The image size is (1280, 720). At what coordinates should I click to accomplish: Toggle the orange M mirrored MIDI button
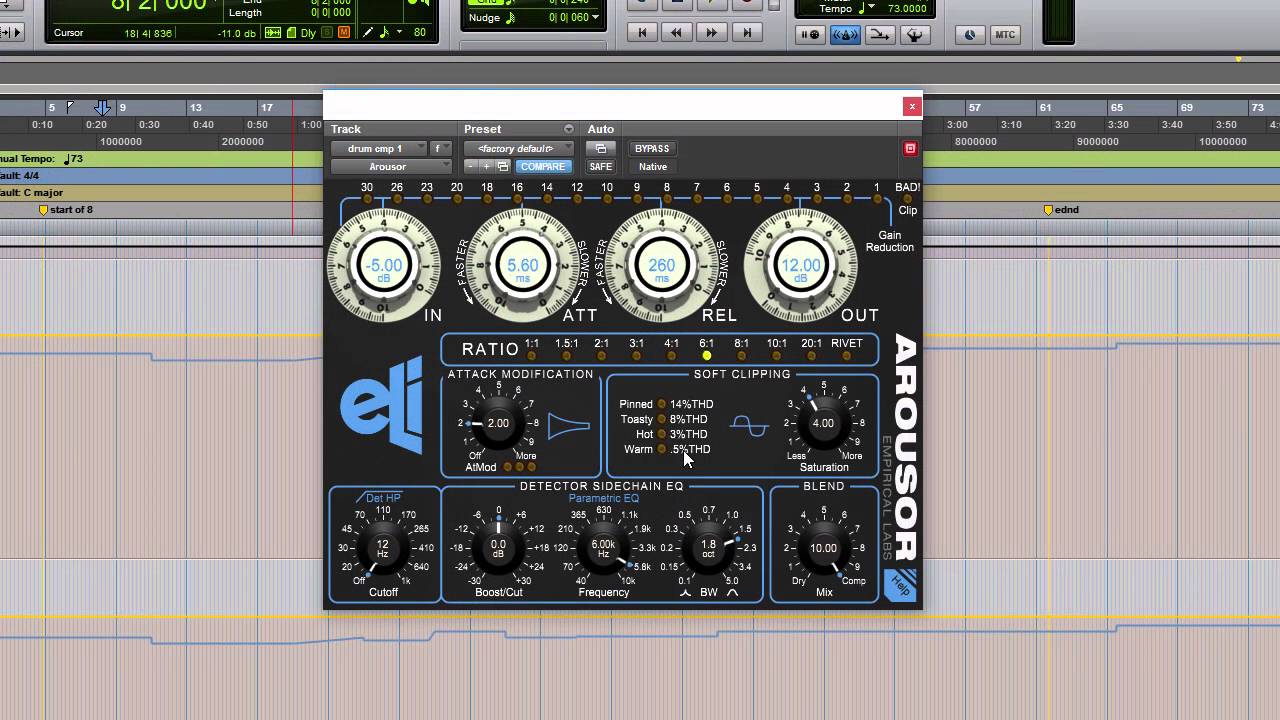tap(345, 33)
